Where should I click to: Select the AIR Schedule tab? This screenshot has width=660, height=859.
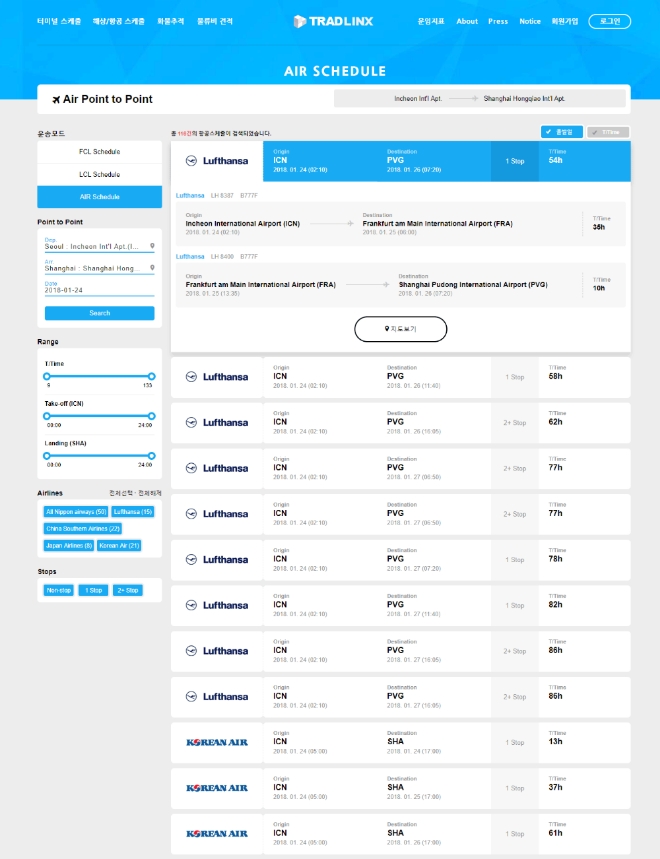(x=99, y=197)
